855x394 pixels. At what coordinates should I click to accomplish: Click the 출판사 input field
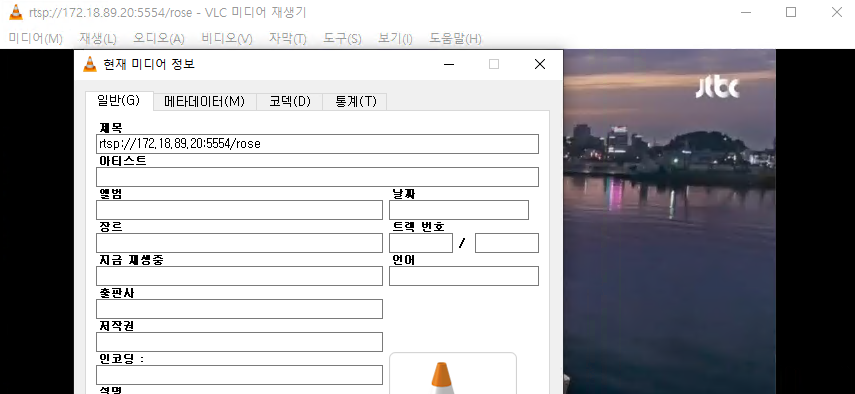pyautogui.click(x=239, y=309)
